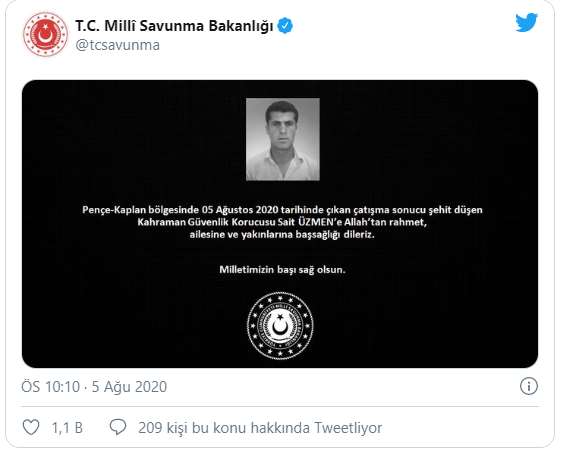Open T.C. Millî Savunma Bakanlığı profile name
The height and width of the screenshot is (452, 569).
(x=174, y=26)
